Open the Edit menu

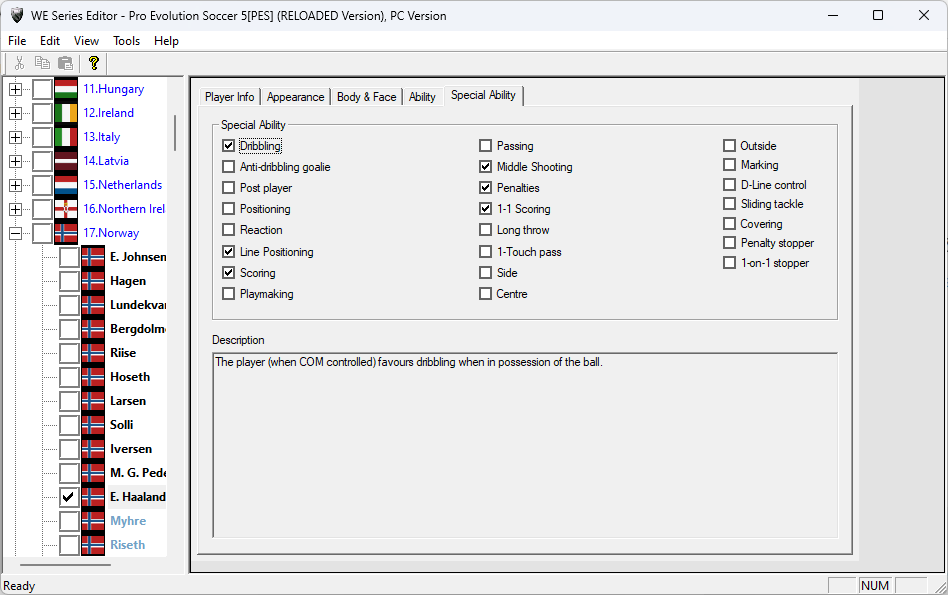coord(50,41)
